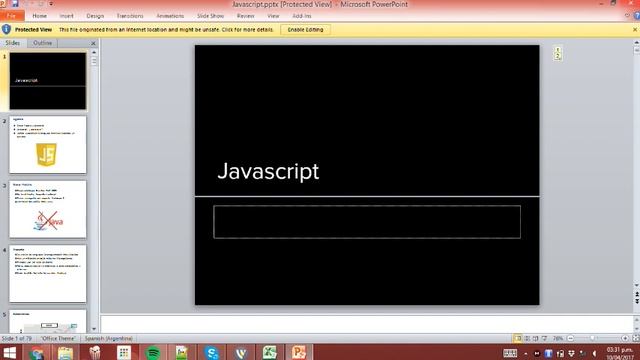
Task: Switch to the Slide Show ribbon tab
Action: point(211,16)
